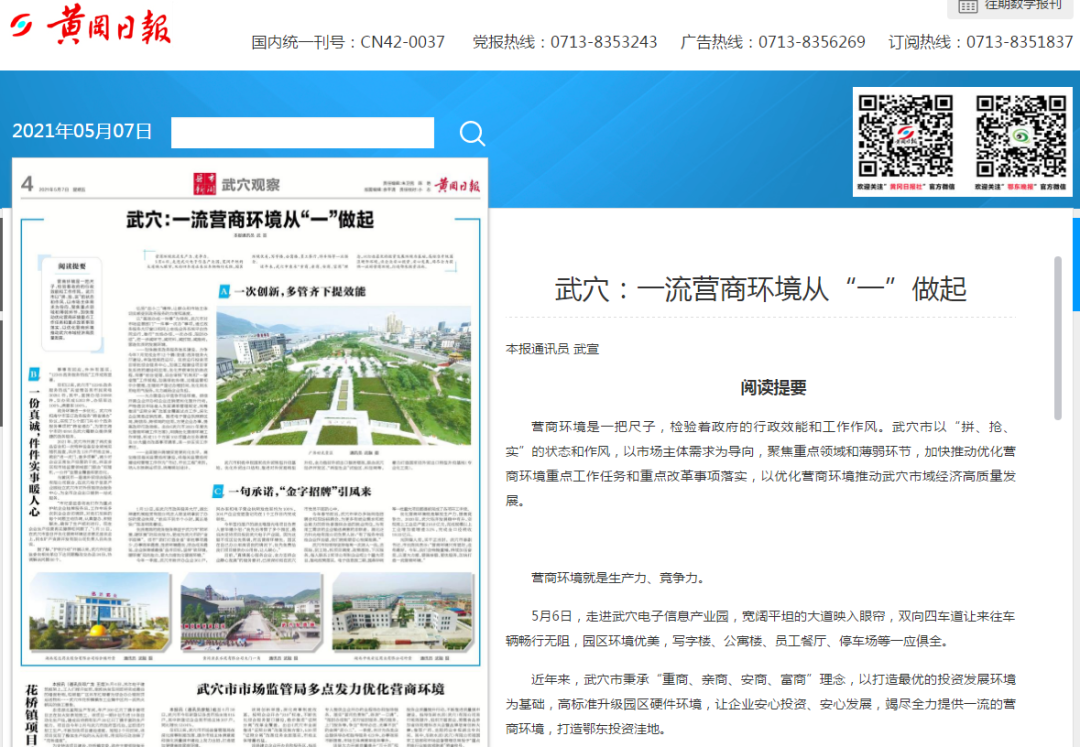The image size is (1080, 747).
Task: Open the 花桥镇 article at bottom left
Action: 32,712
